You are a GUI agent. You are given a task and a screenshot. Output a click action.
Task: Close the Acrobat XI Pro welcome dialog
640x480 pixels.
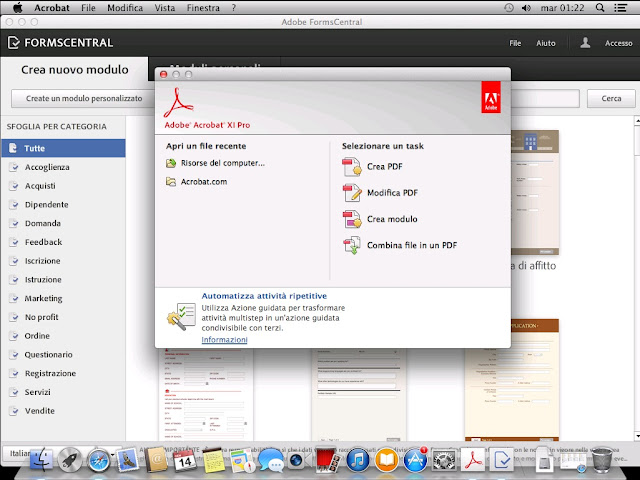(x=164, y=74)
